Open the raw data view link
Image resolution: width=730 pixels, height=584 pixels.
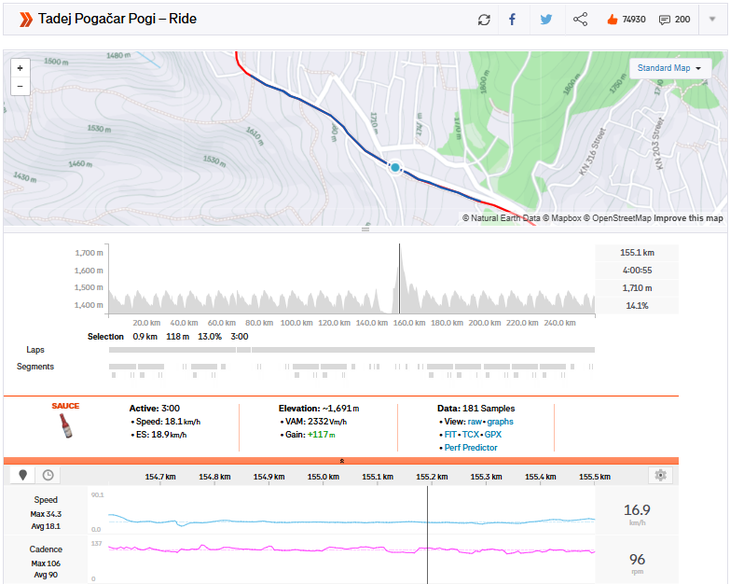(475, 422)
